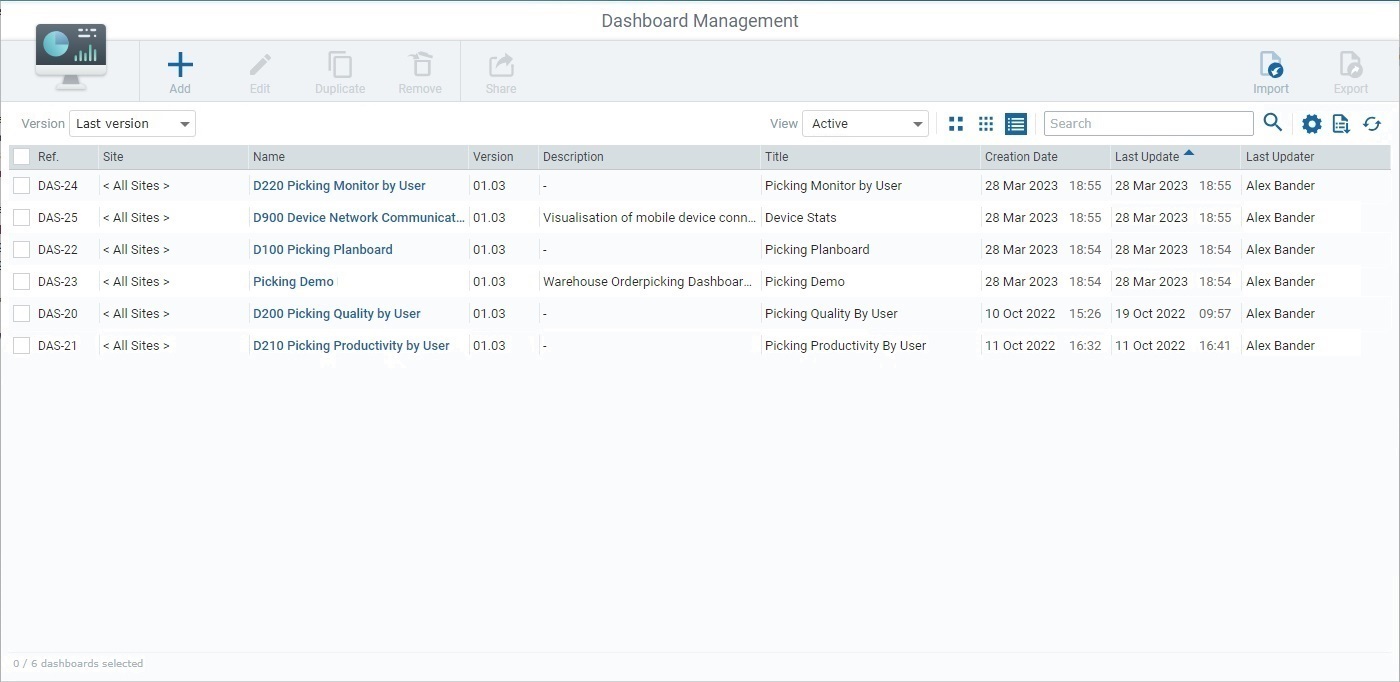This screenshot has height=682, width=1400.
Task: Click the export-to-file report icon
Action: [1341, 123]
